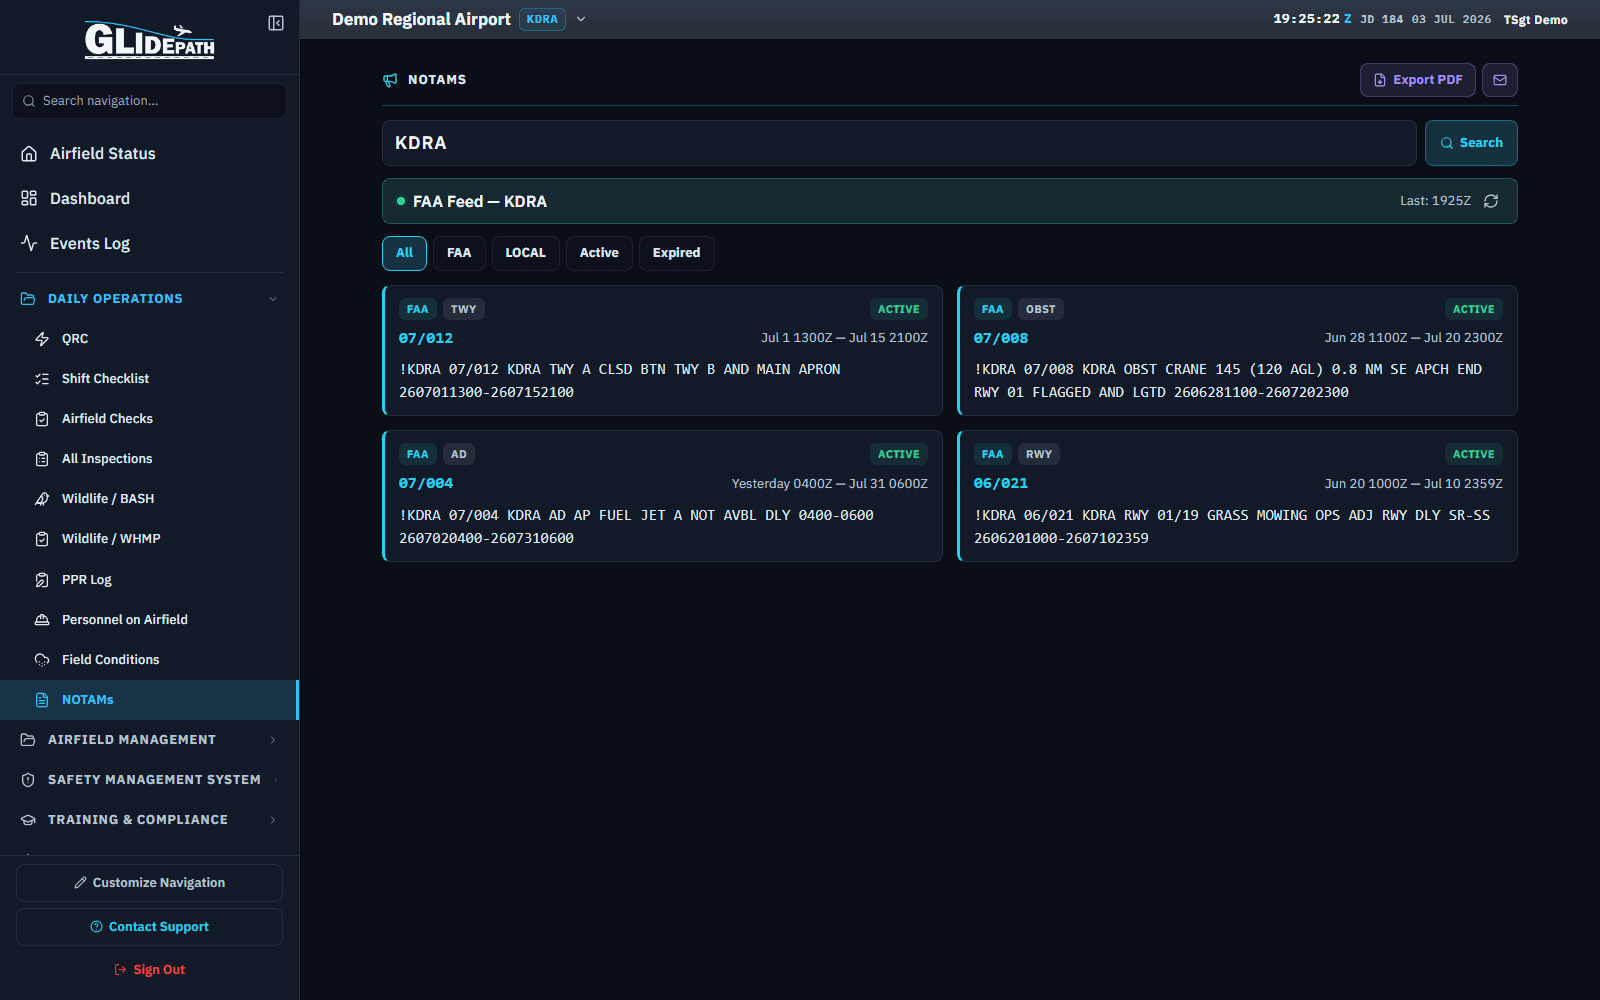This screenshot has height=1000, width=1600.
Task: Open NOTAM number 06/021
Action: click(x=1001, y=483)
